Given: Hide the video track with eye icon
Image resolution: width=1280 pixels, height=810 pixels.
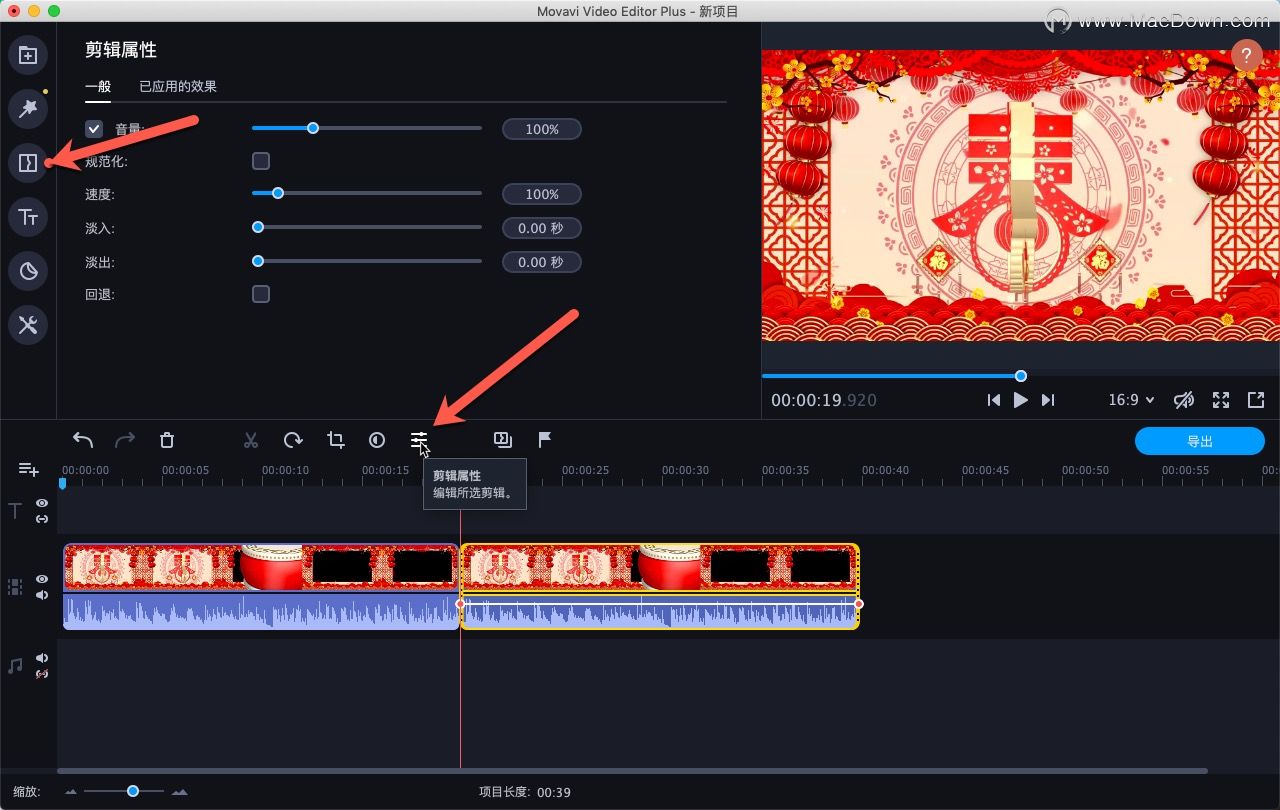Looking at the screenshot, I should (42, 580).
